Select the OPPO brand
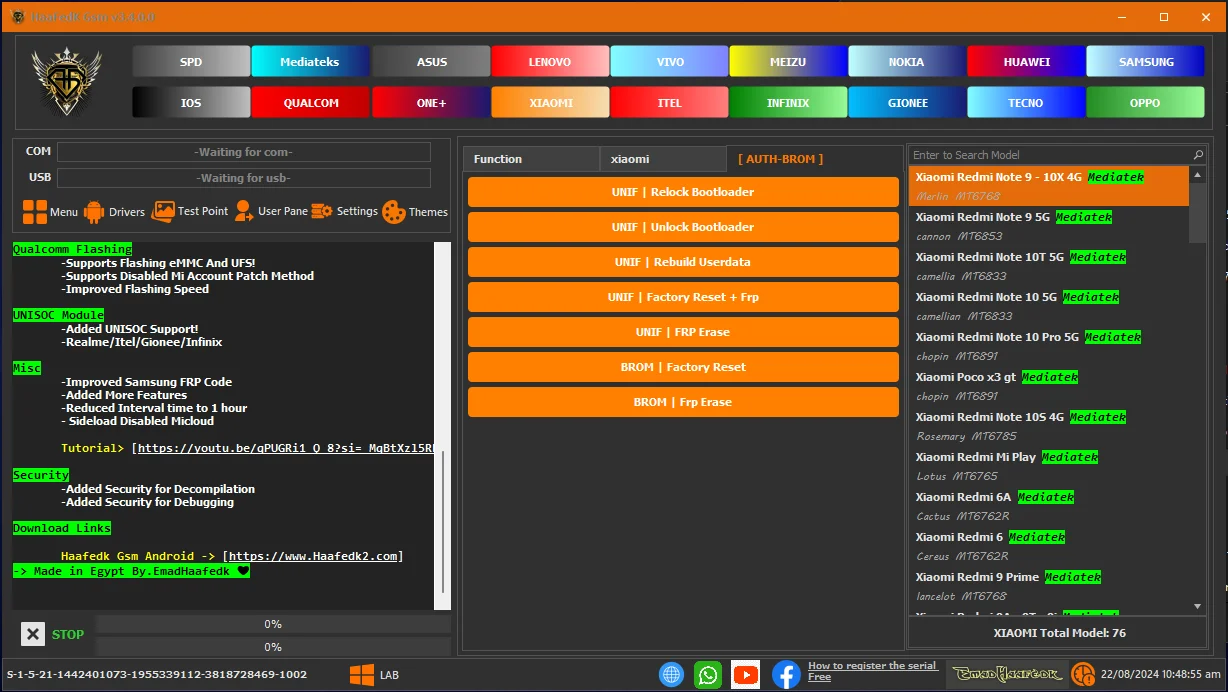1228x692 pixels. 1146,103
